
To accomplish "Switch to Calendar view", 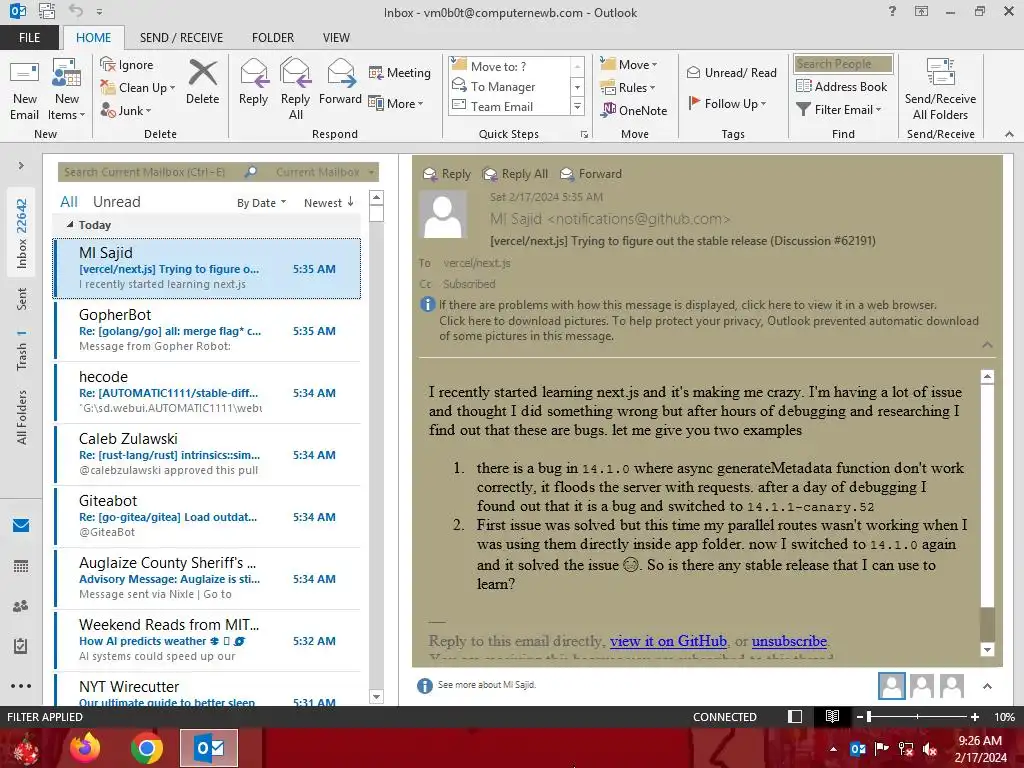I will (21, 566).
